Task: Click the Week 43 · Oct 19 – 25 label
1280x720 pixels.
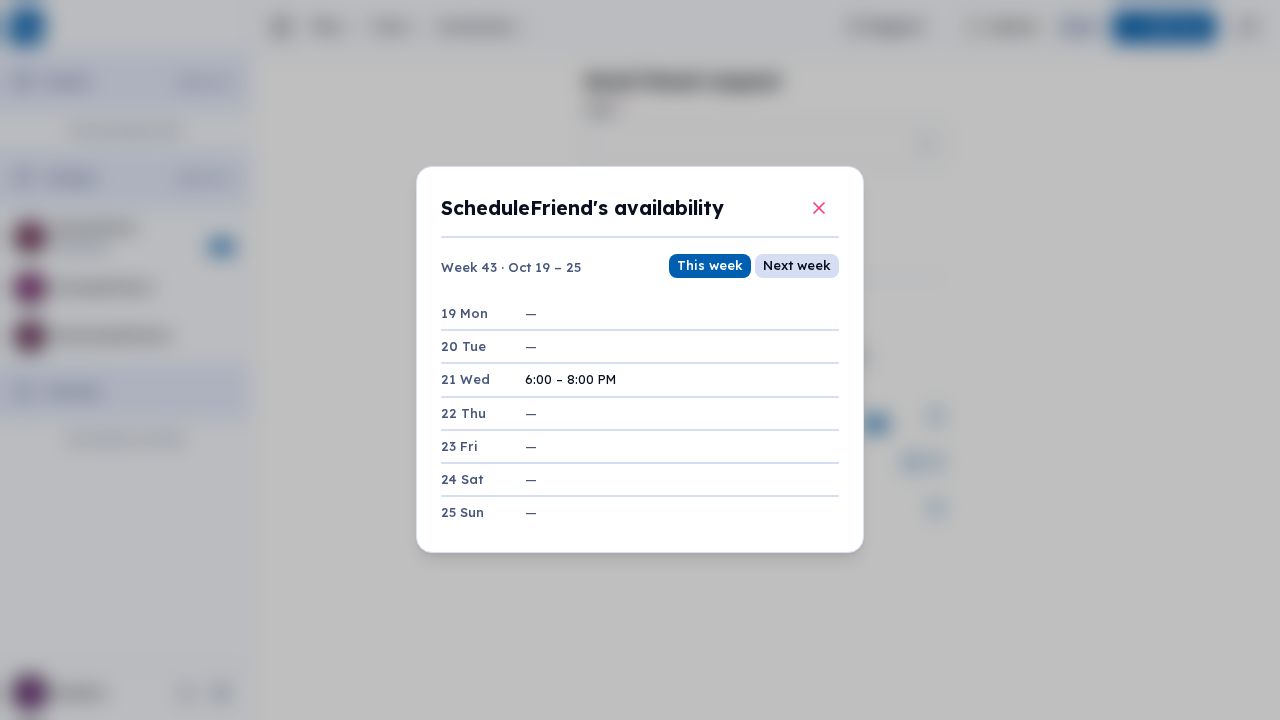Action: pyautogui.click(x=511, y=268)
